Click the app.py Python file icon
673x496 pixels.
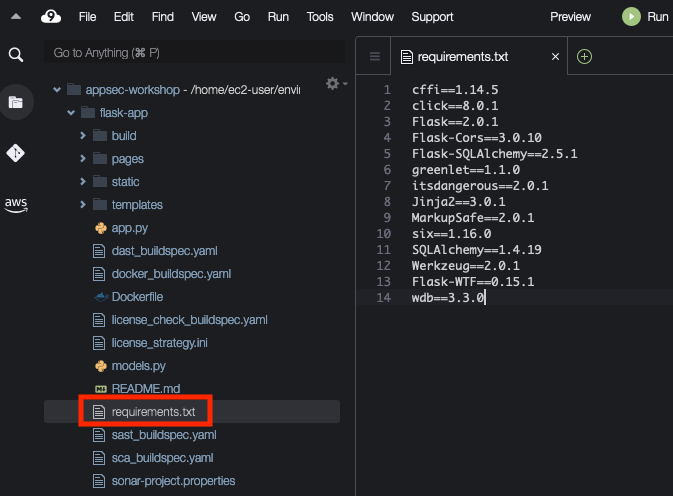point(100,228)
